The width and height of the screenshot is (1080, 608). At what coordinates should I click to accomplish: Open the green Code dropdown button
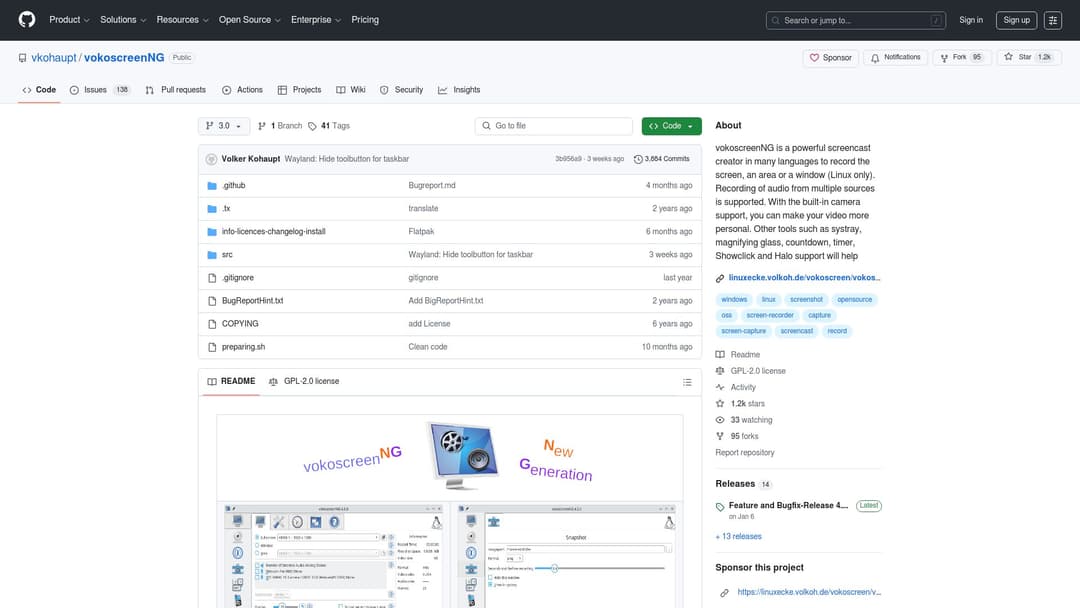click(672, 126)
